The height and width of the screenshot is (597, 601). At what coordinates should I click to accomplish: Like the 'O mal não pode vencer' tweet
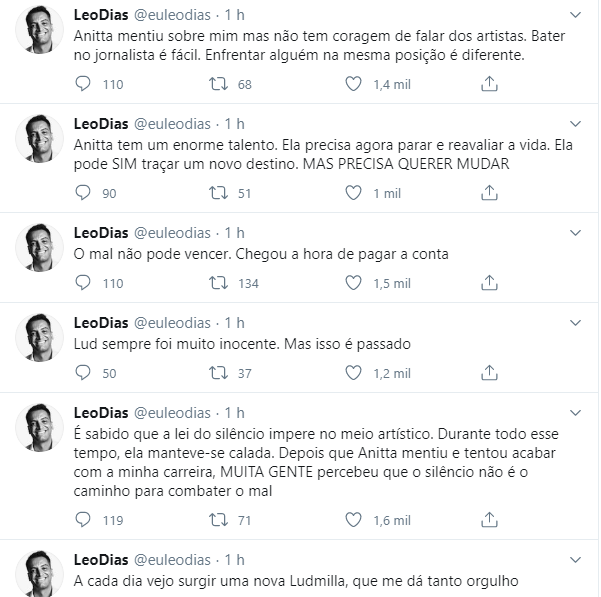pos(353,283)
